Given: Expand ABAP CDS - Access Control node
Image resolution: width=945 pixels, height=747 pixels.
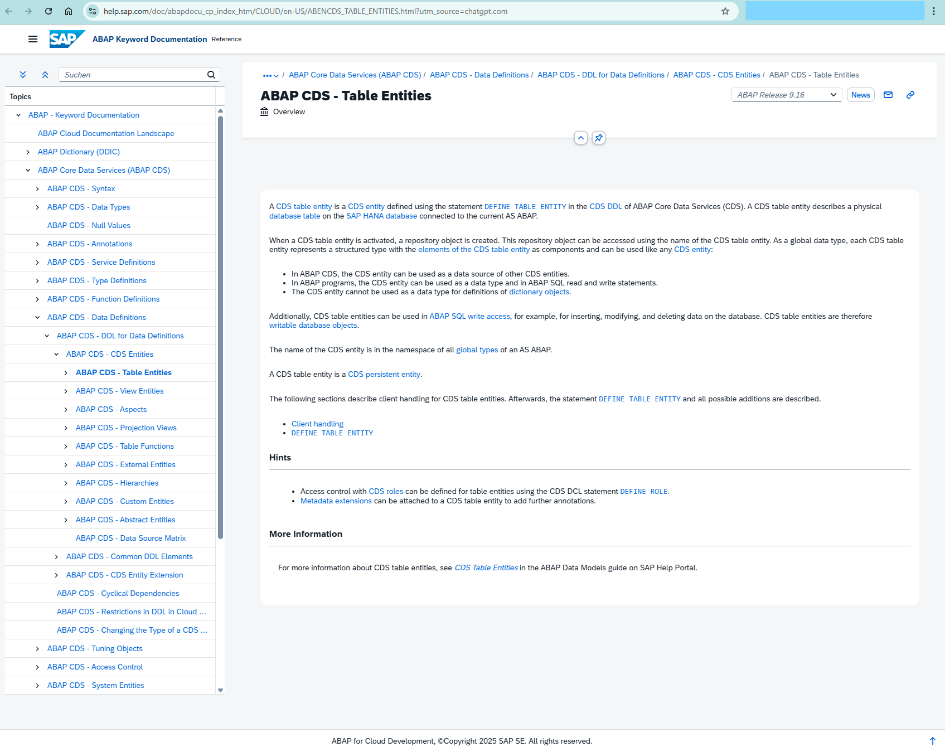Looking at the screenshot, I should click(37, 667).
